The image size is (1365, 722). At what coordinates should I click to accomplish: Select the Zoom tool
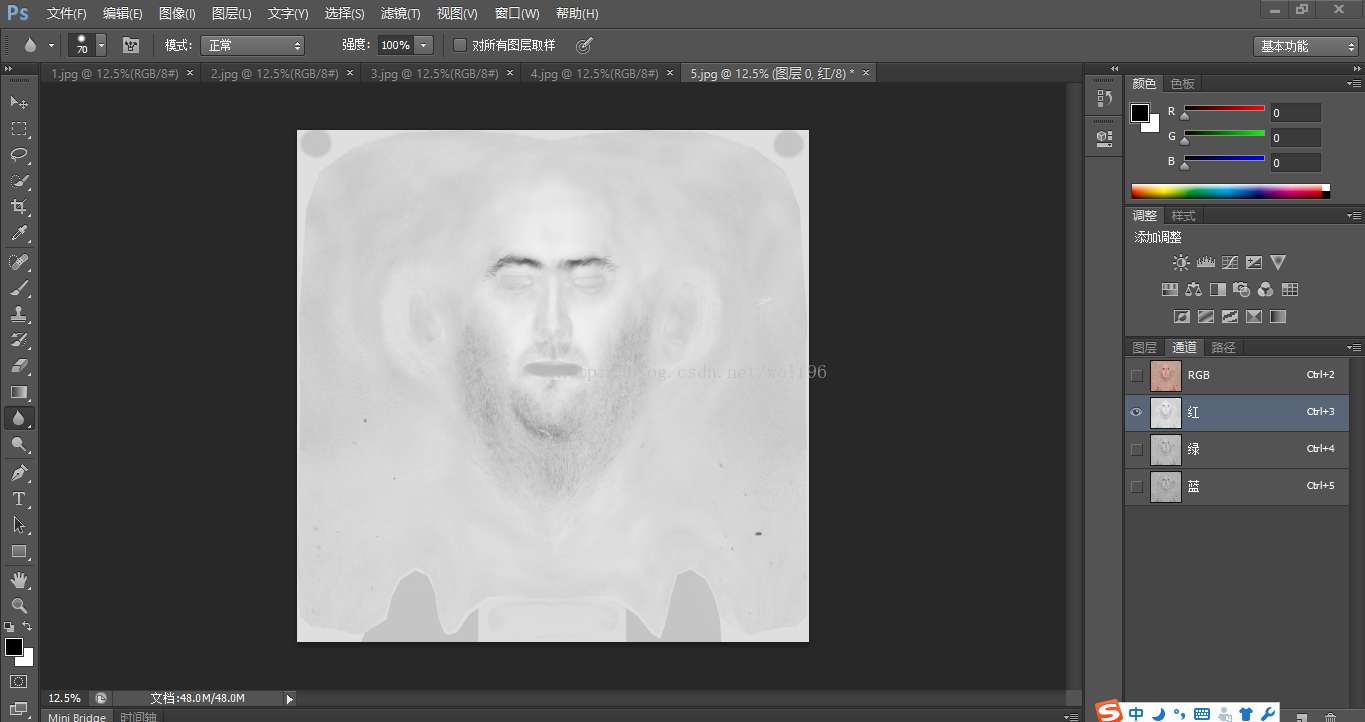pyautogui.click(x=19, y=606)
